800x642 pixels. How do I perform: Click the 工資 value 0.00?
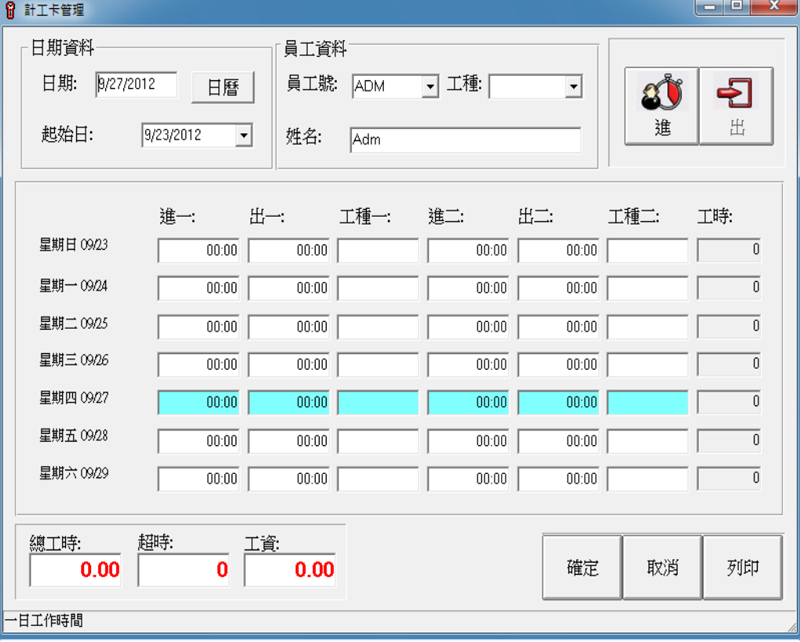(290, 570)
